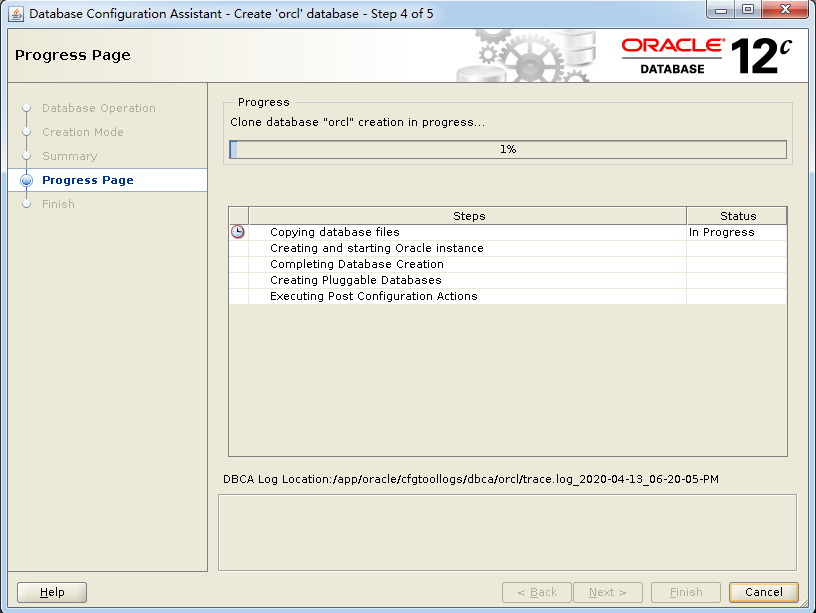Click the Cancel button
816x613 pixels.
pos(763,592)
